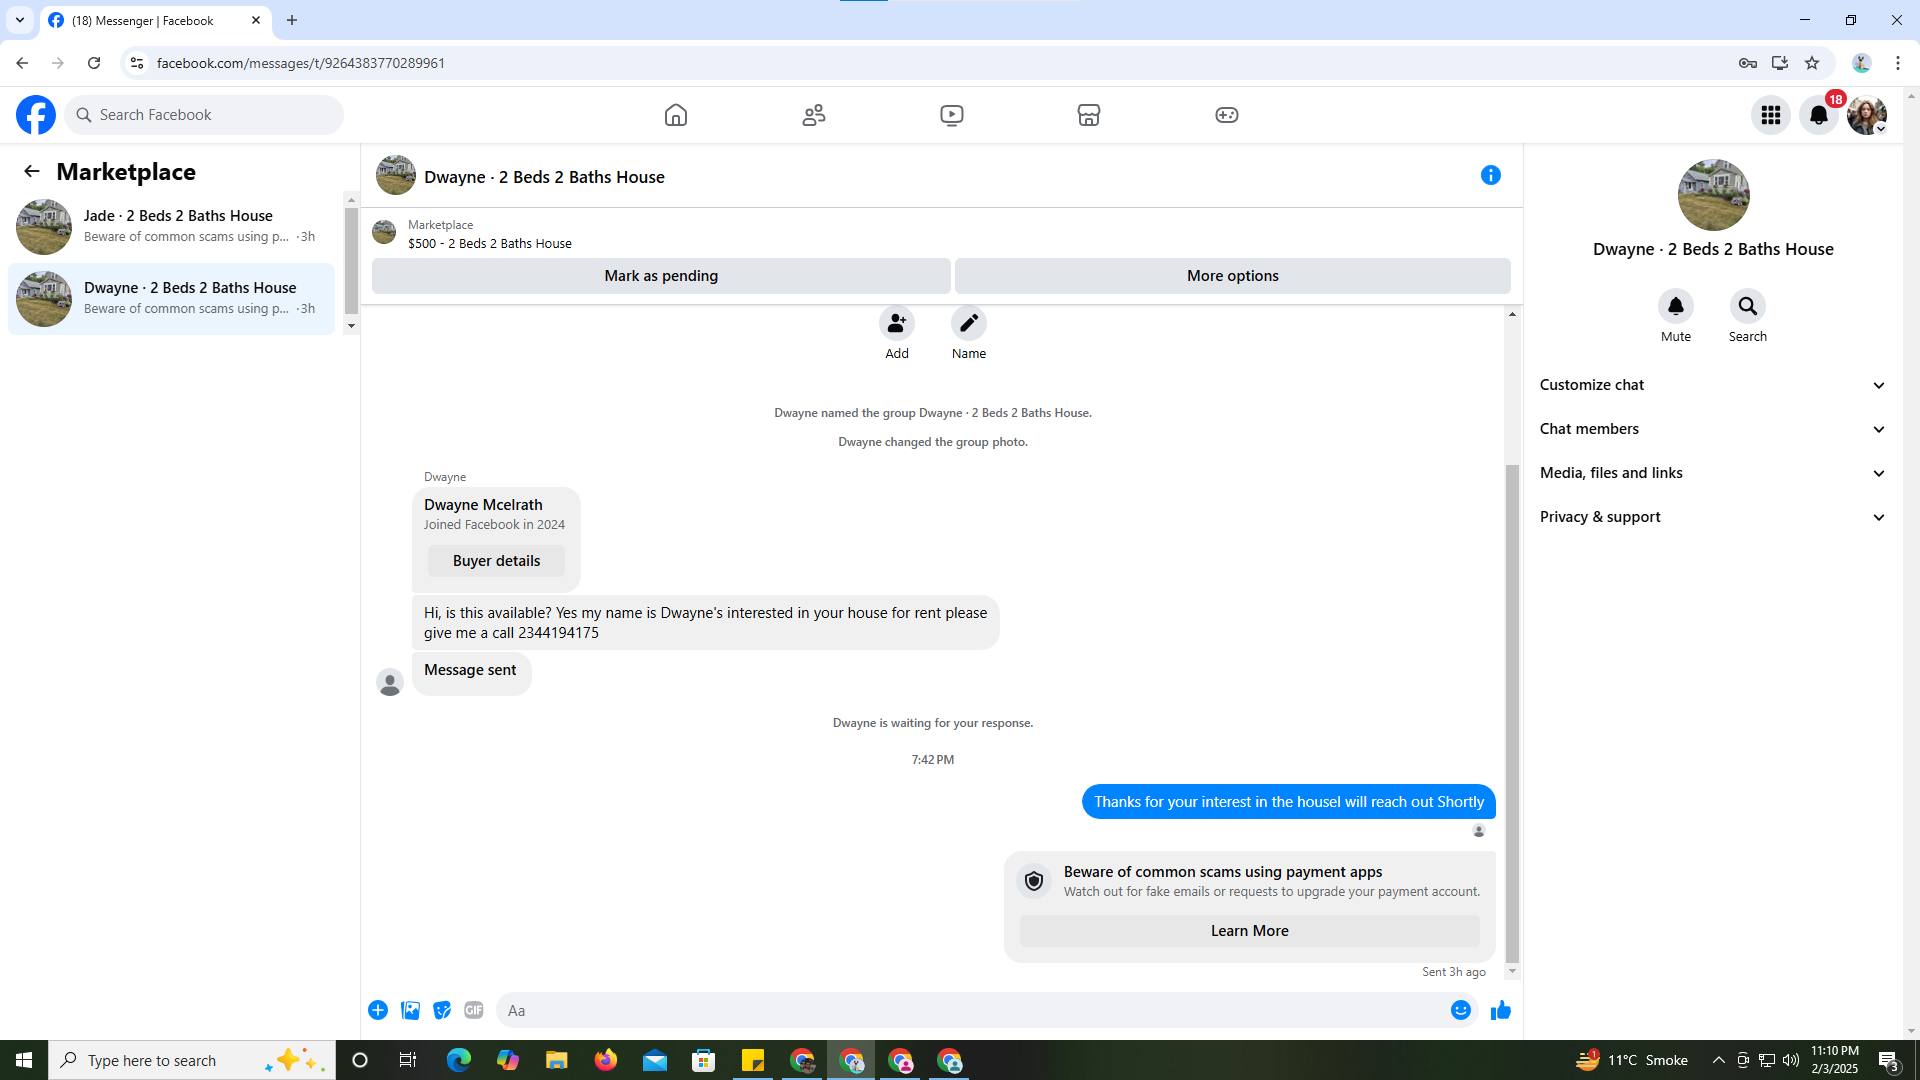The width and height of the screenshot is (1920, 1080).
Task: Open Microsoft Store from the taskbar
Action: click(x=704, y=1060)
